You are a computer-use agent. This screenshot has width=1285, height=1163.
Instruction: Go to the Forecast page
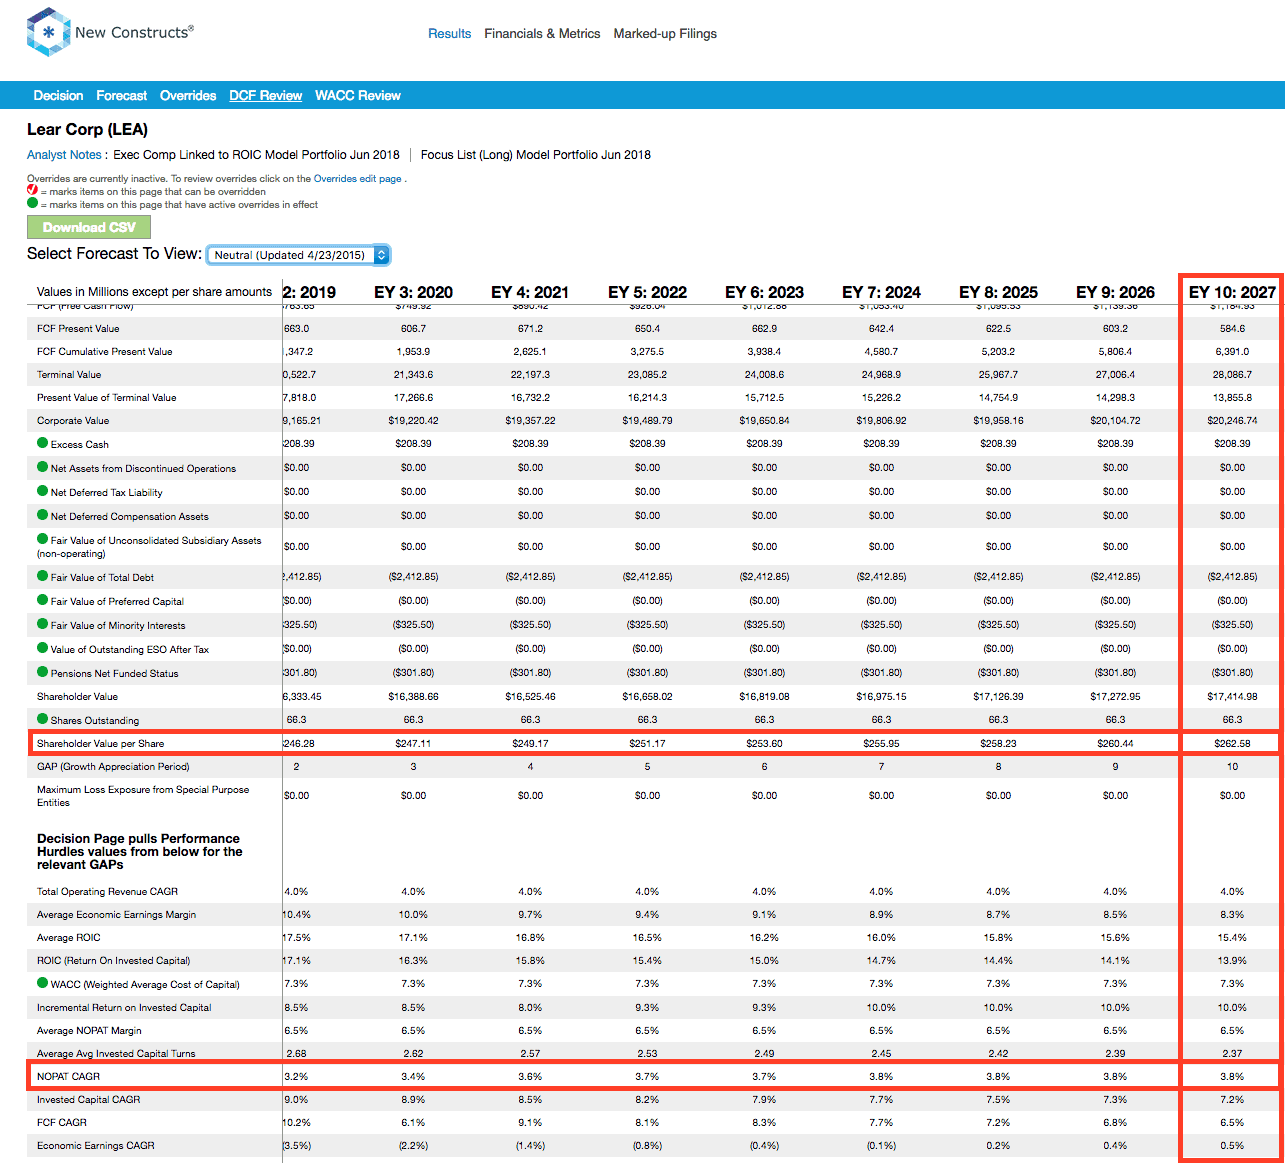pyautogui.click(x=121, y=95)
